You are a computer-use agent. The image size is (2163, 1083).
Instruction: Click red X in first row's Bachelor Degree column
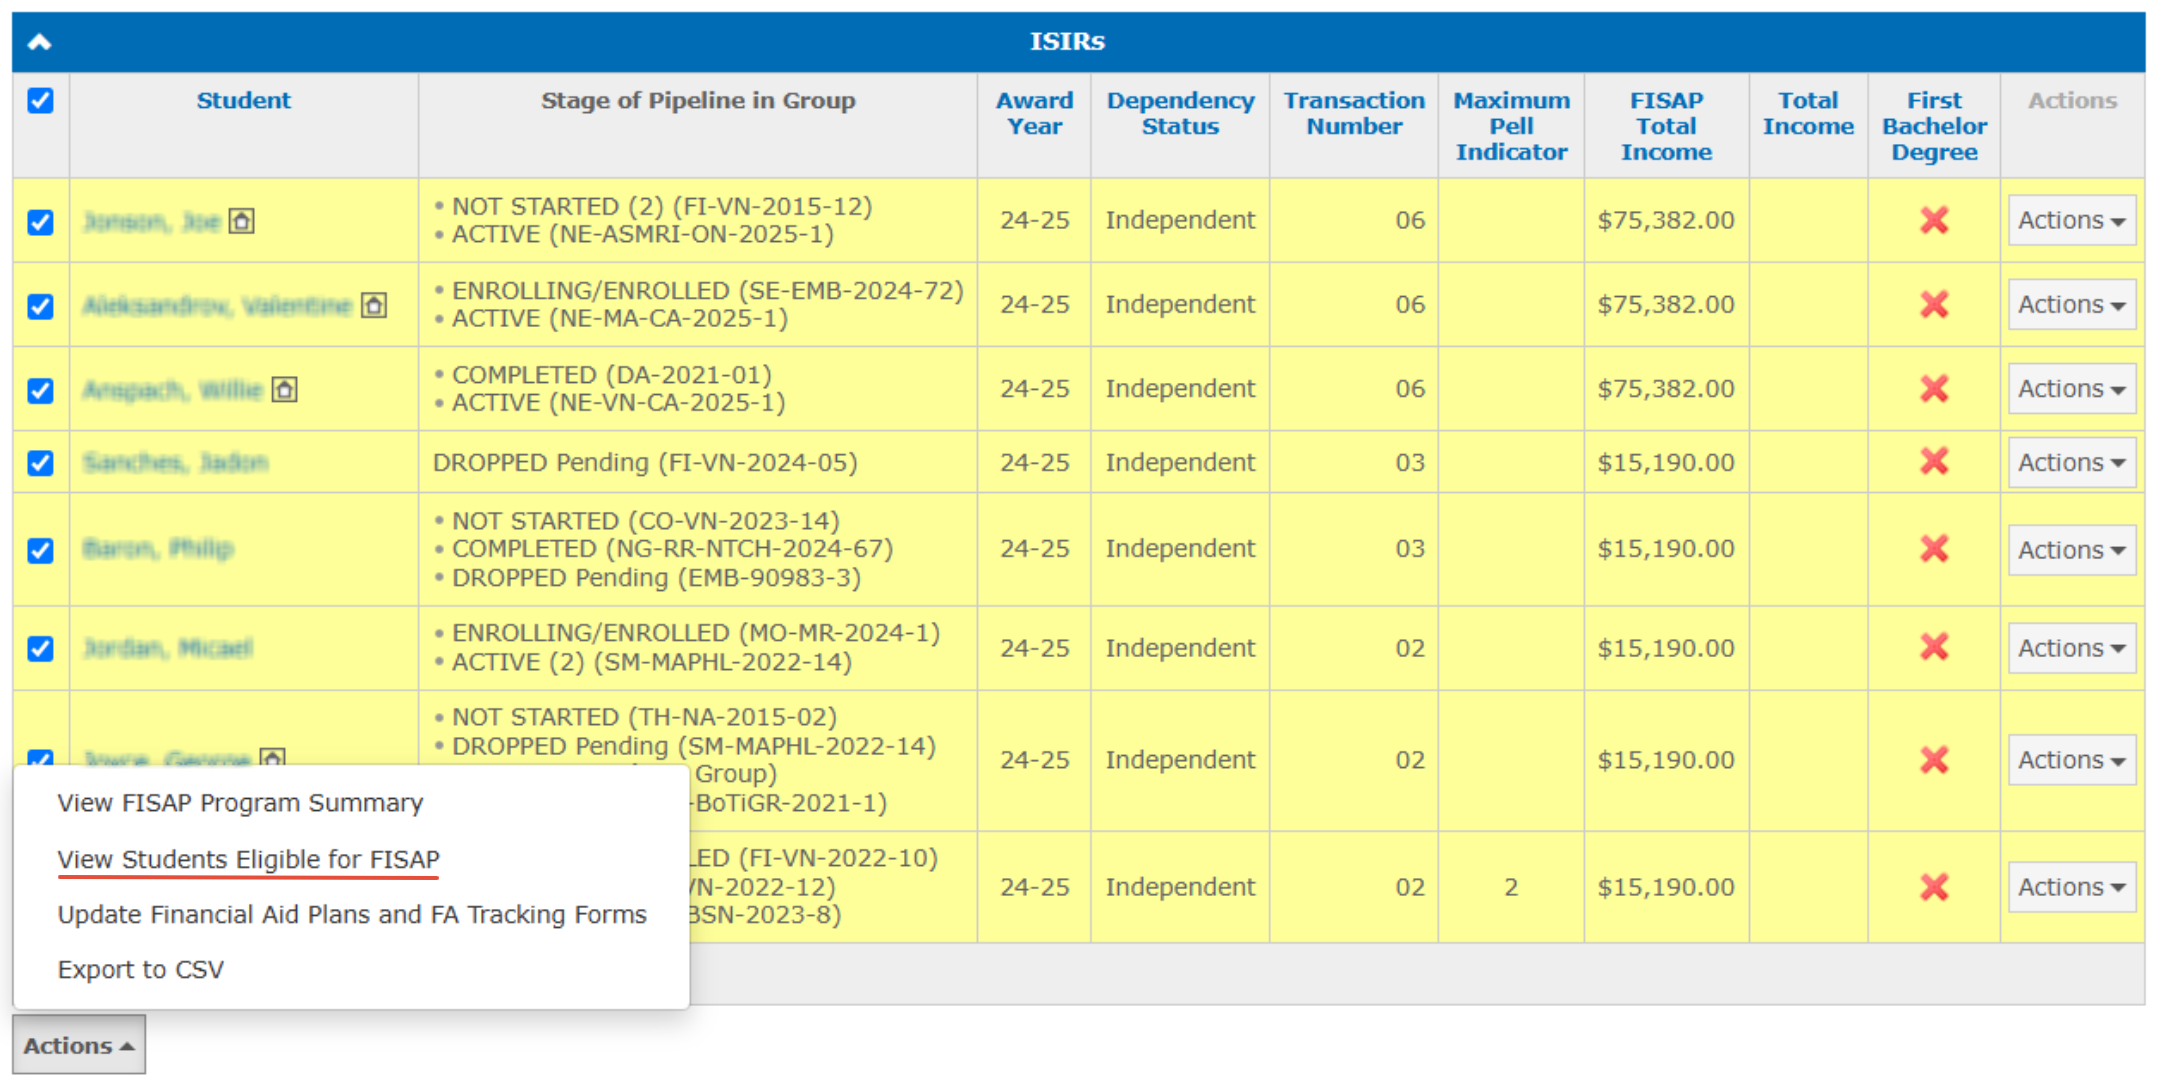(1933, 221)
